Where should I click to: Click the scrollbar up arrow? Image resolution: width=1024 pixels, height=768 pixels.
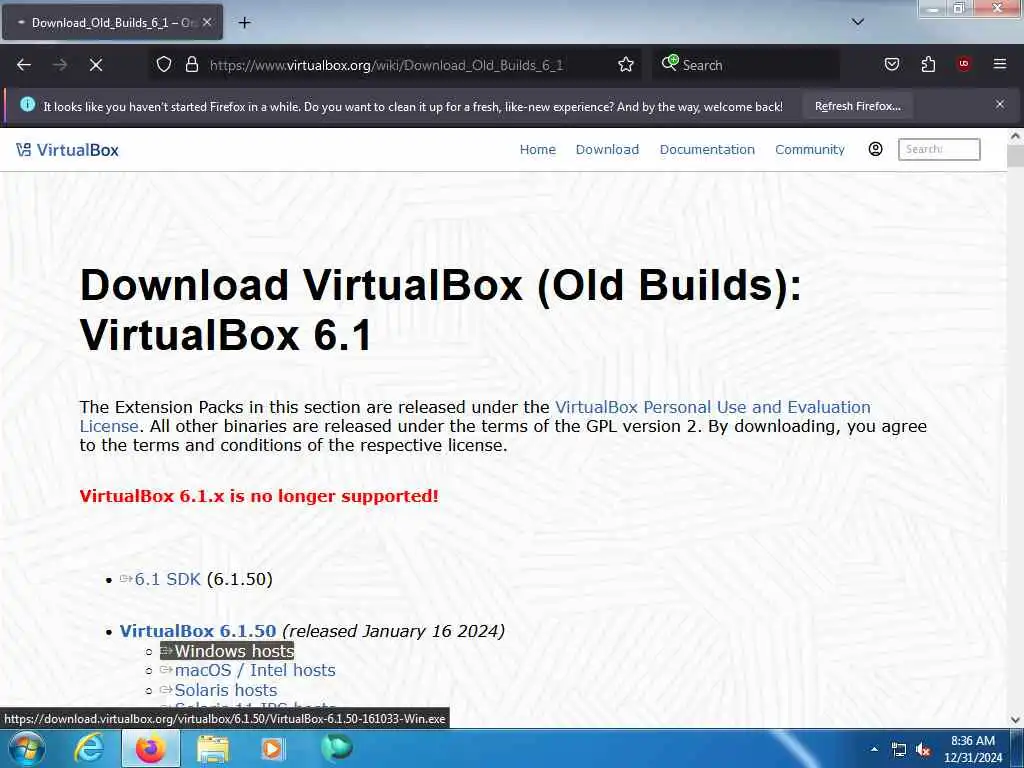tap(1015, 136)
